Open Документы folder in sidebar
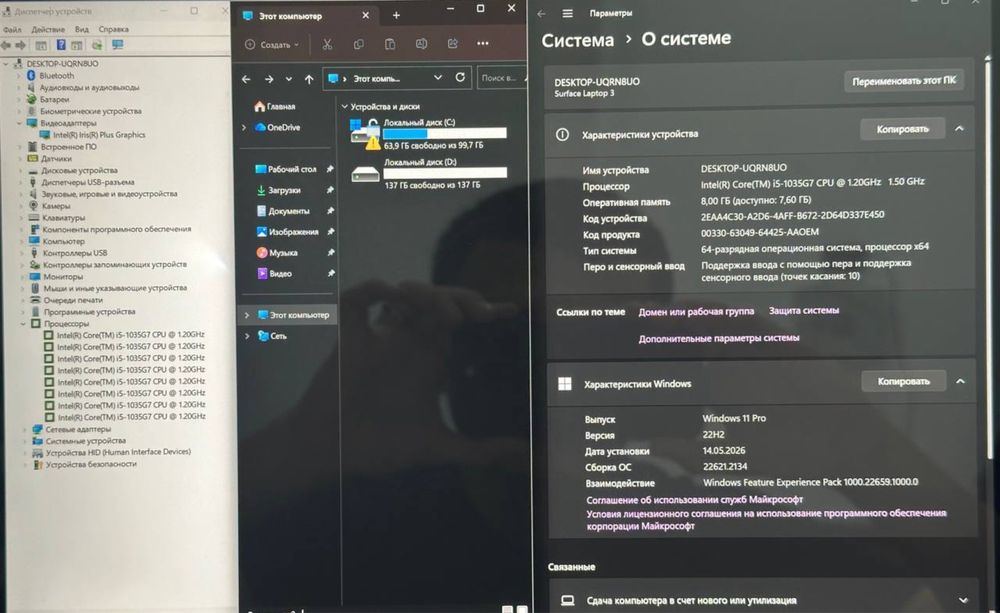Image resolution: width=1000 pixels, height=613 pixels. point(283,211)
